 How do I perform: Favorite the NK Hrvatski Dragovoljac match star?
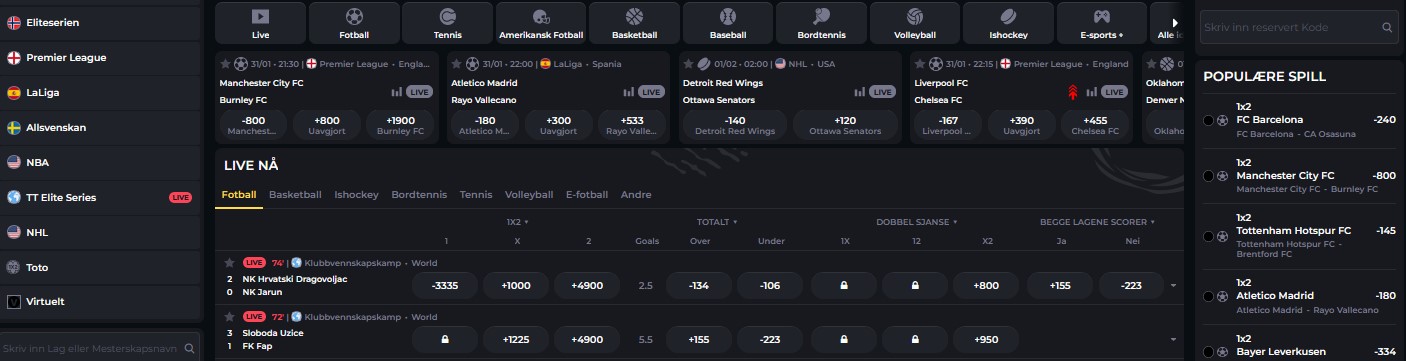coord(228,262)
